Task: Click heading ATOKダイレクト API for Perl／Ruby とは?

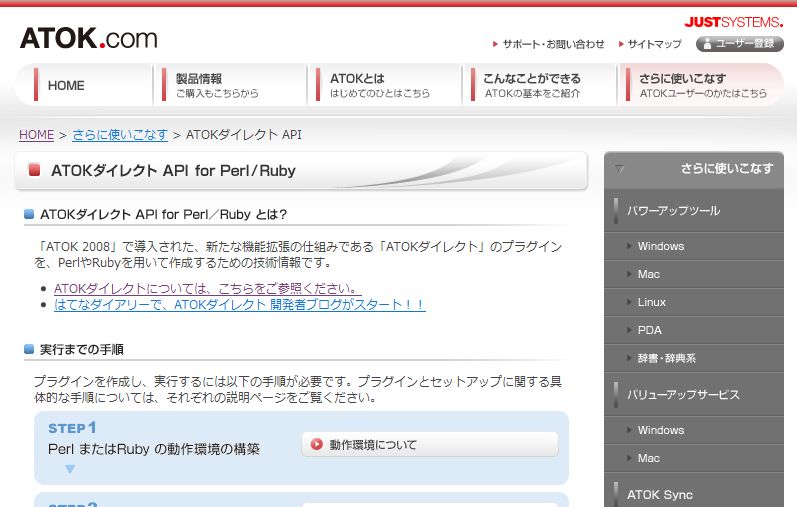Action: 164,214
